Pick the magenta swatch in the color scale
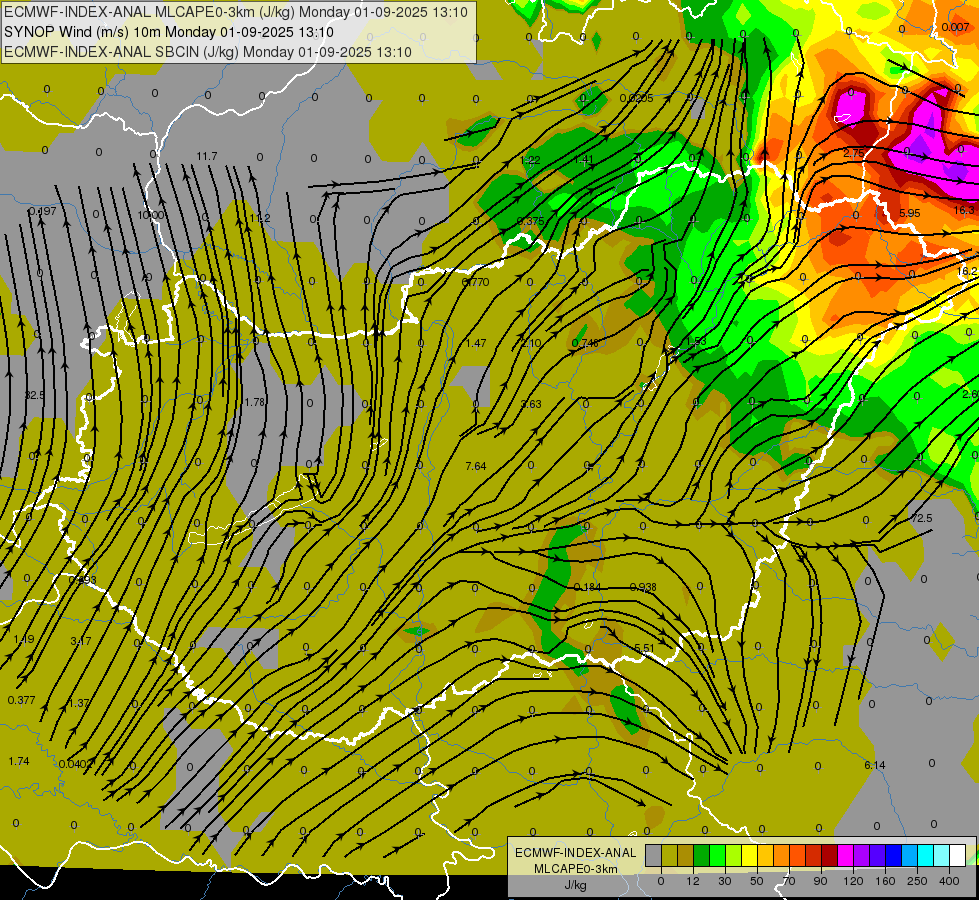This screenshot has height=900, width=979. [846, 855]
